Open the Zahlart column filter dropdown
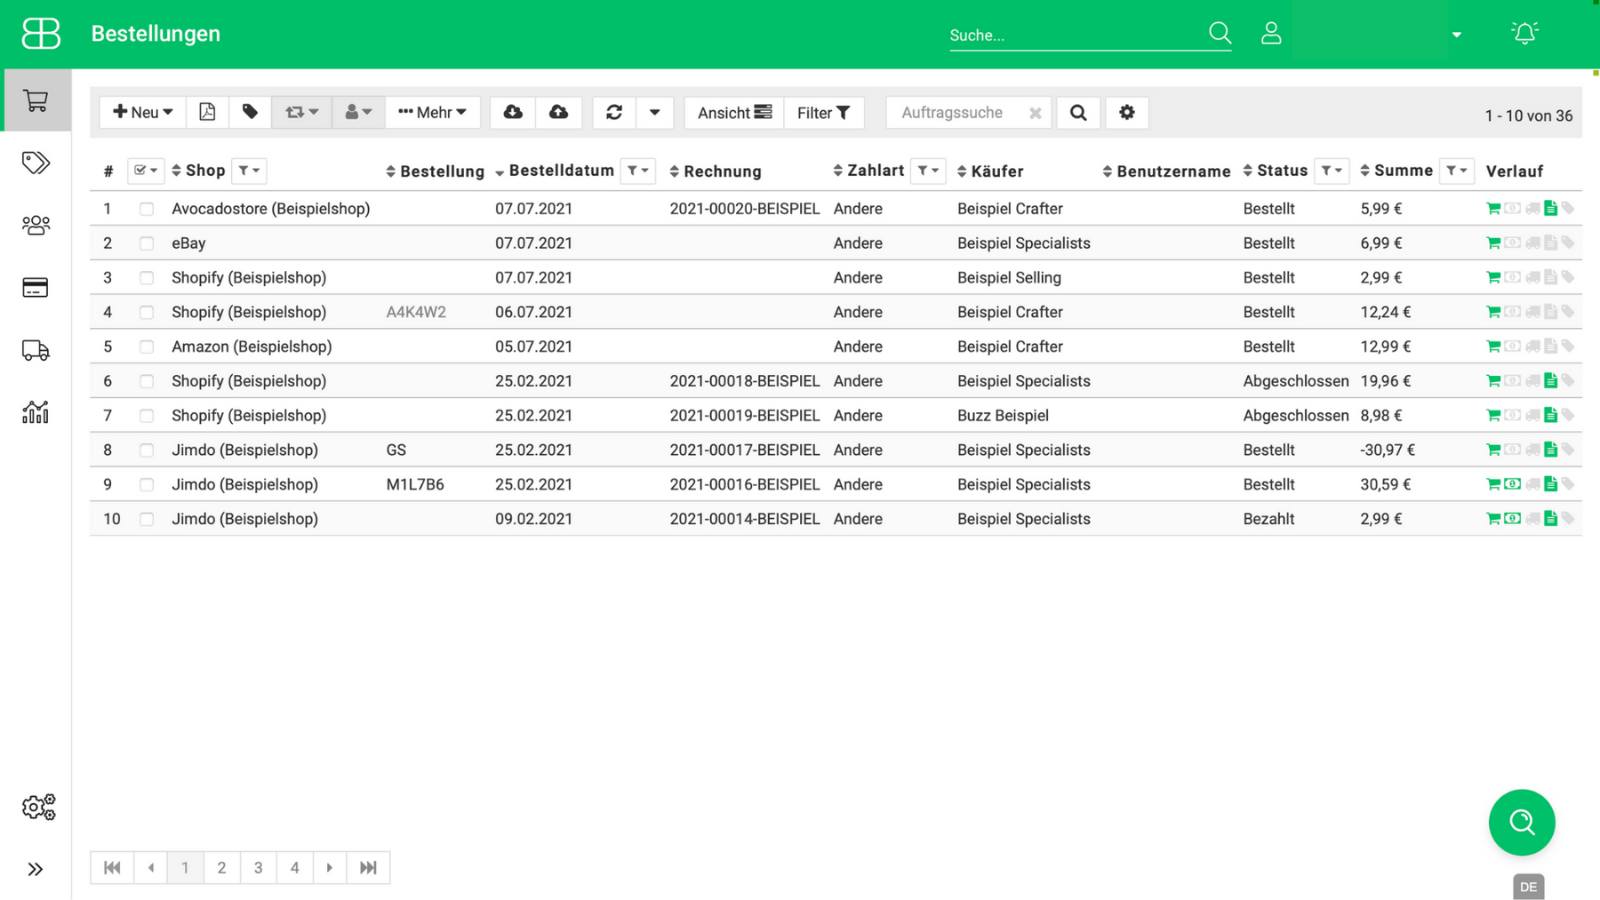This screenshot has width=1600, height=900. pyautogui.click(x=928, y=170)
